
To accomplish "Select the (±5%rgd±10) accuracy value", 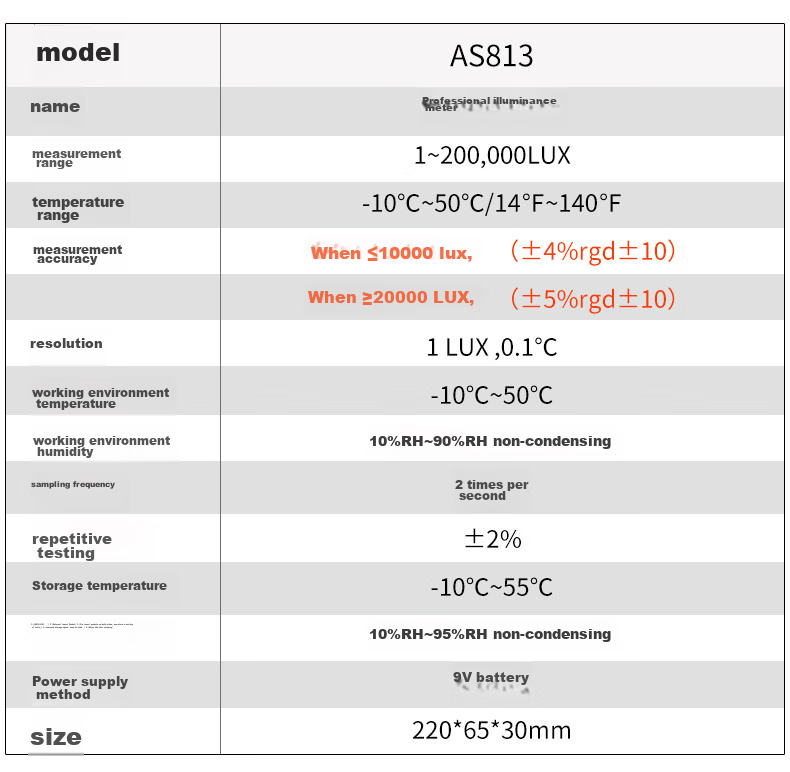I will pos(593,299).
